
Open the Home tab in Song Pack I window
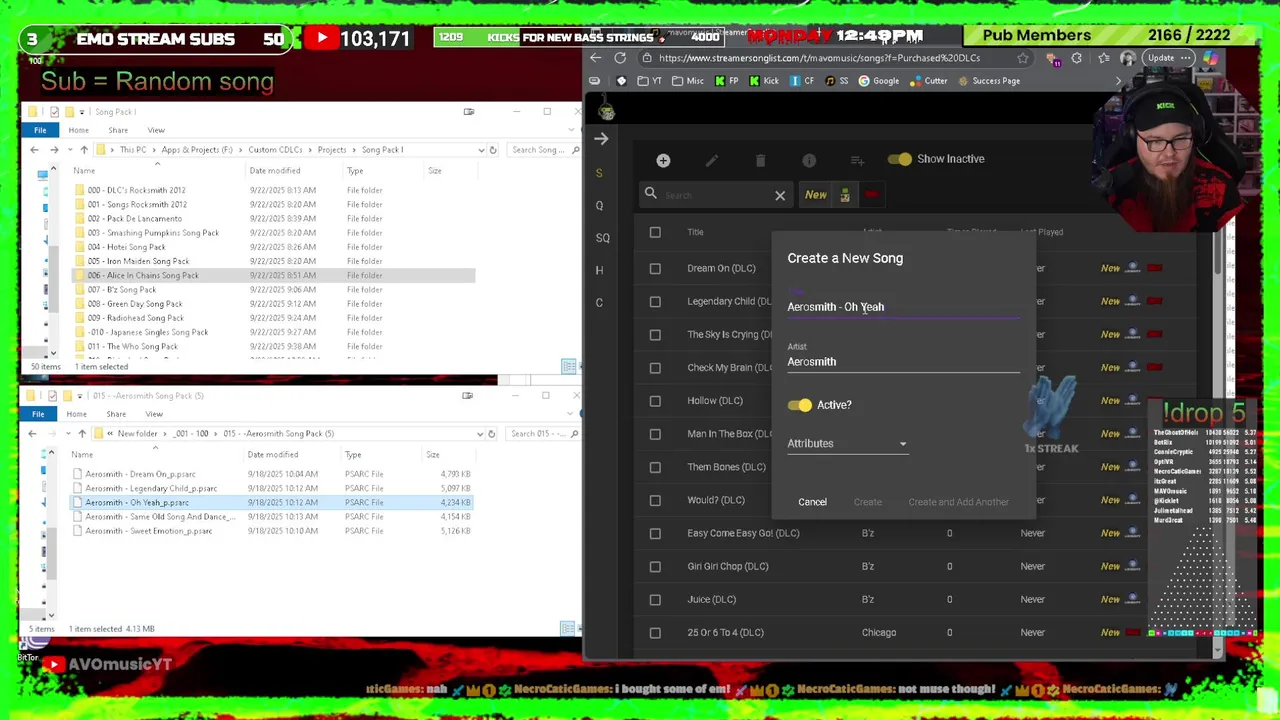coord(78,130)
